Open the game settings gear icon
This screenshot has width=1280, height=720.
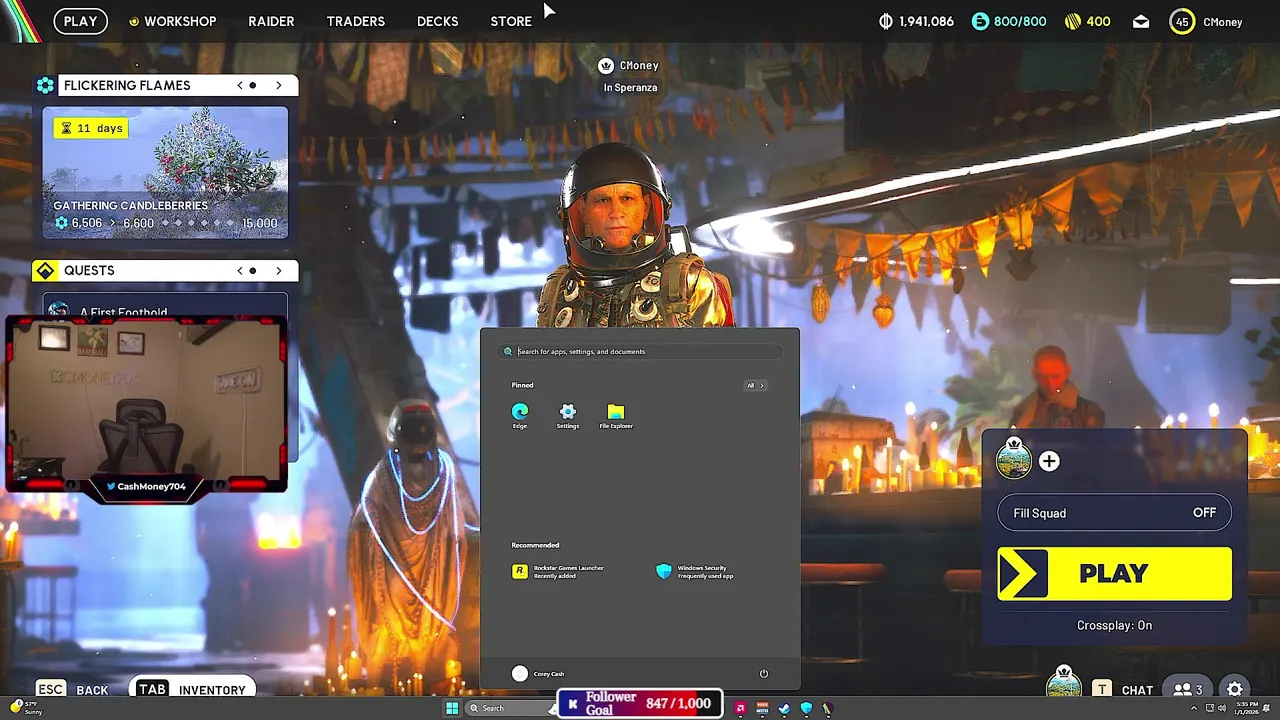(1235, 689)
